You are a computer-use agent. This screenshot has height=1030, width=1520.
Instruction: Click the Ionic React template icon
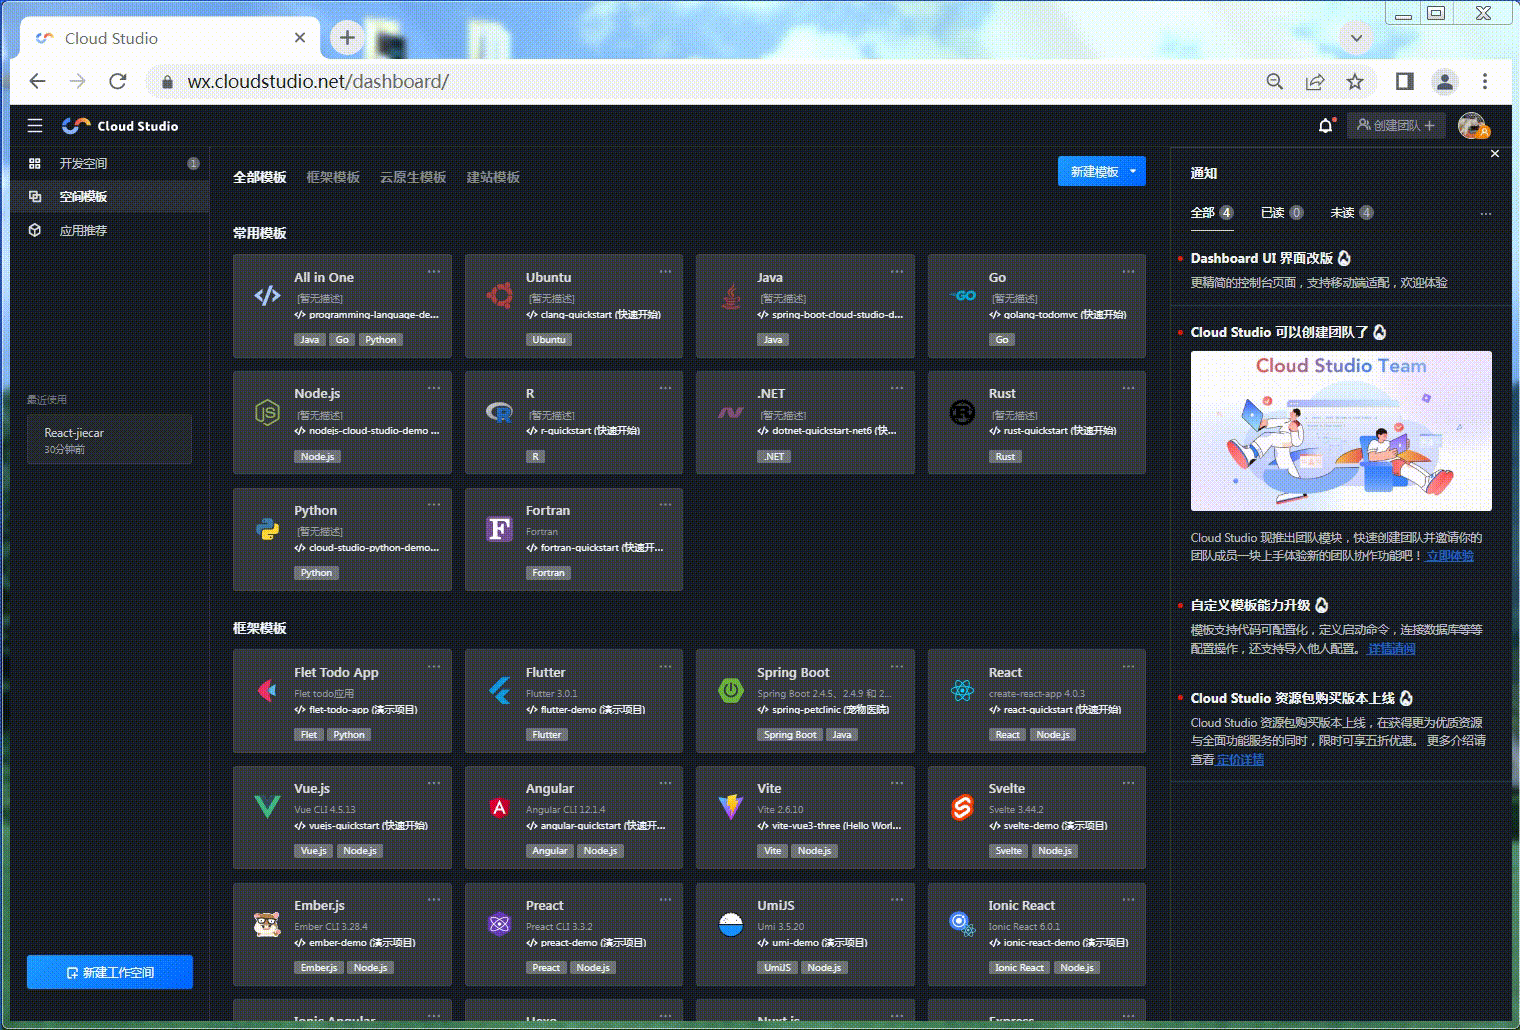click(x=962, y=924)
